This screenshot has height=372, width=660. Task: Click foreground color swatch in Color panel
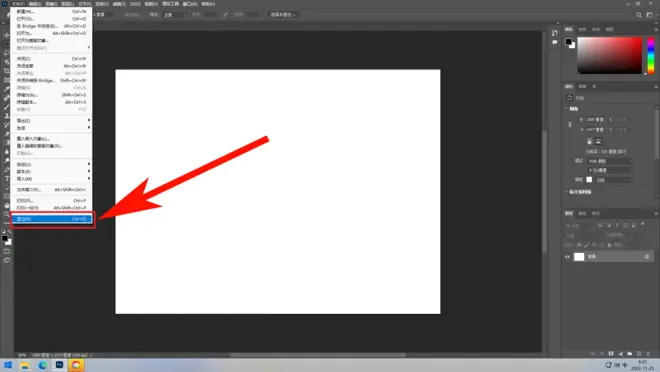[568, 41]
